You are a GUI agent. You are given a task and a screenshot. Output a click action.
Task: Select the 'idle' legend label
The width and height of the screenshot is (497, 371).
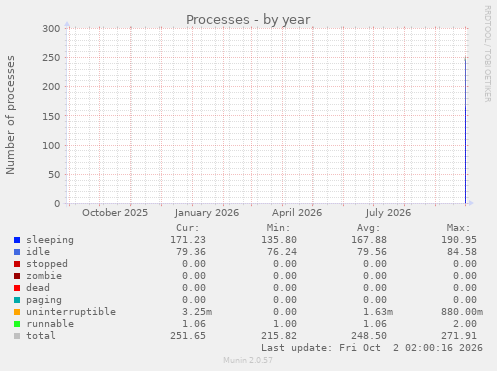click(x=38, y=252)
